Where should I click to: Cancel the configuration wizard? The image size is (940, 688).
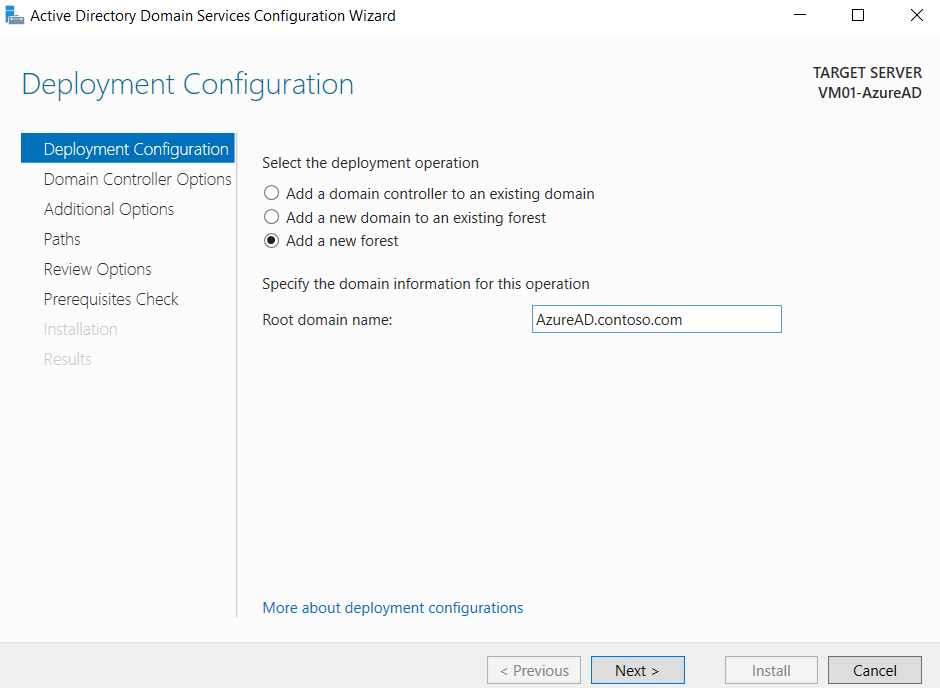[875, 670]
